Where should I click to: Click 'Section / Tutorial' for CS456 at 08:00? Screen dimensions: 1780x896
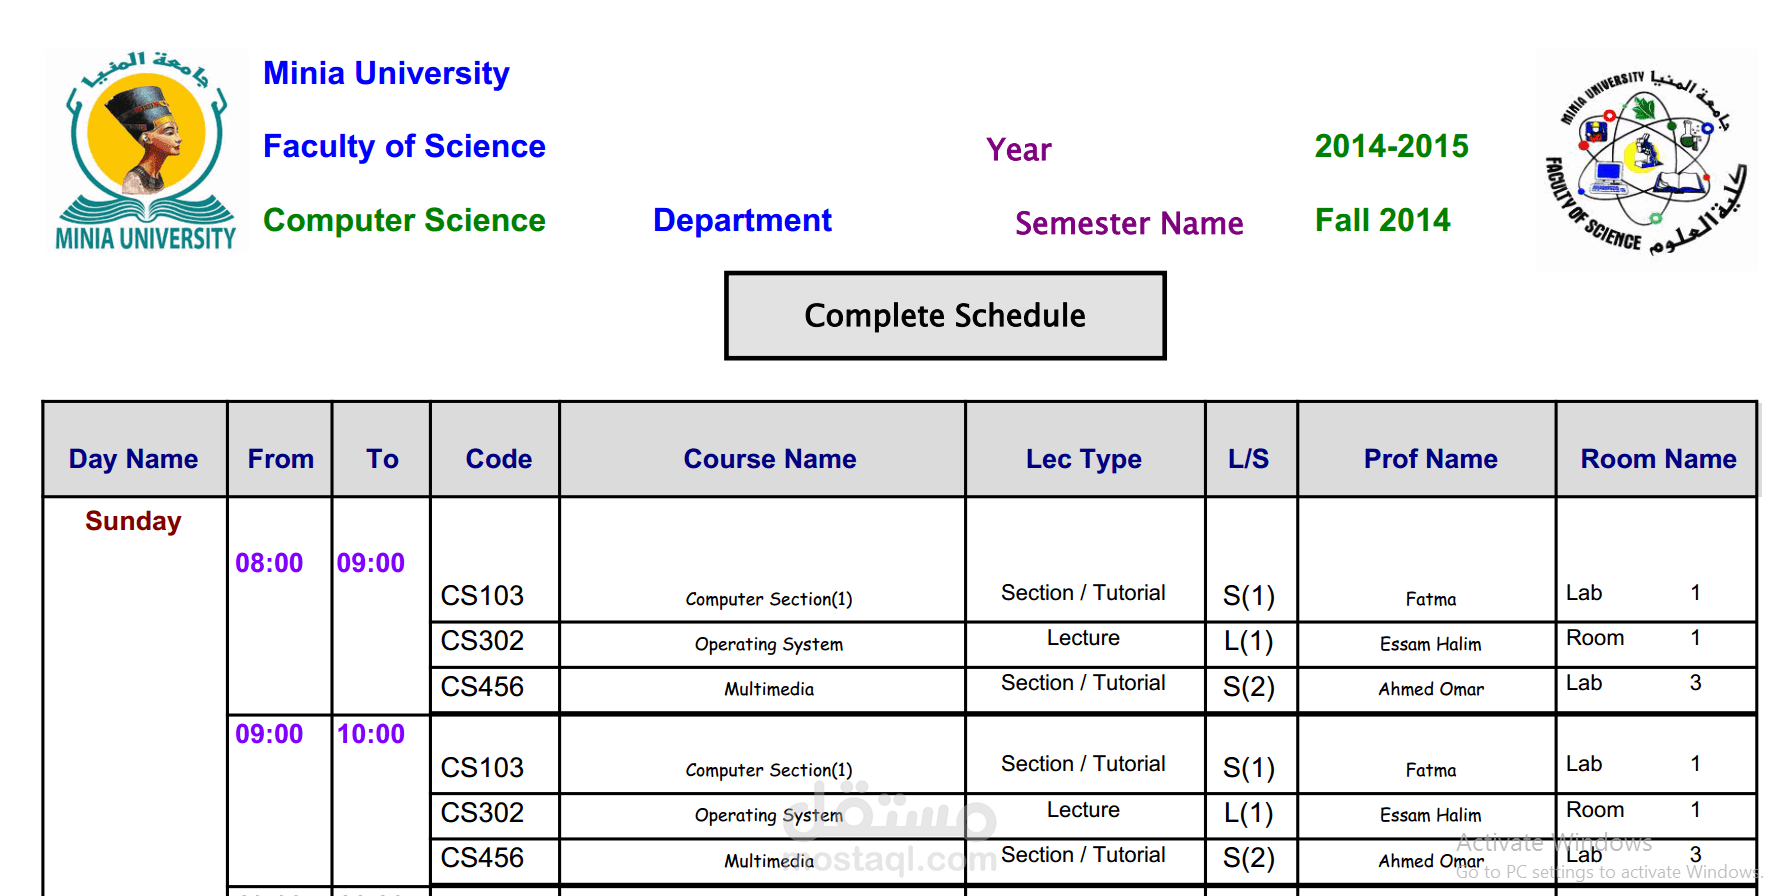click(x=1083, y=683)
